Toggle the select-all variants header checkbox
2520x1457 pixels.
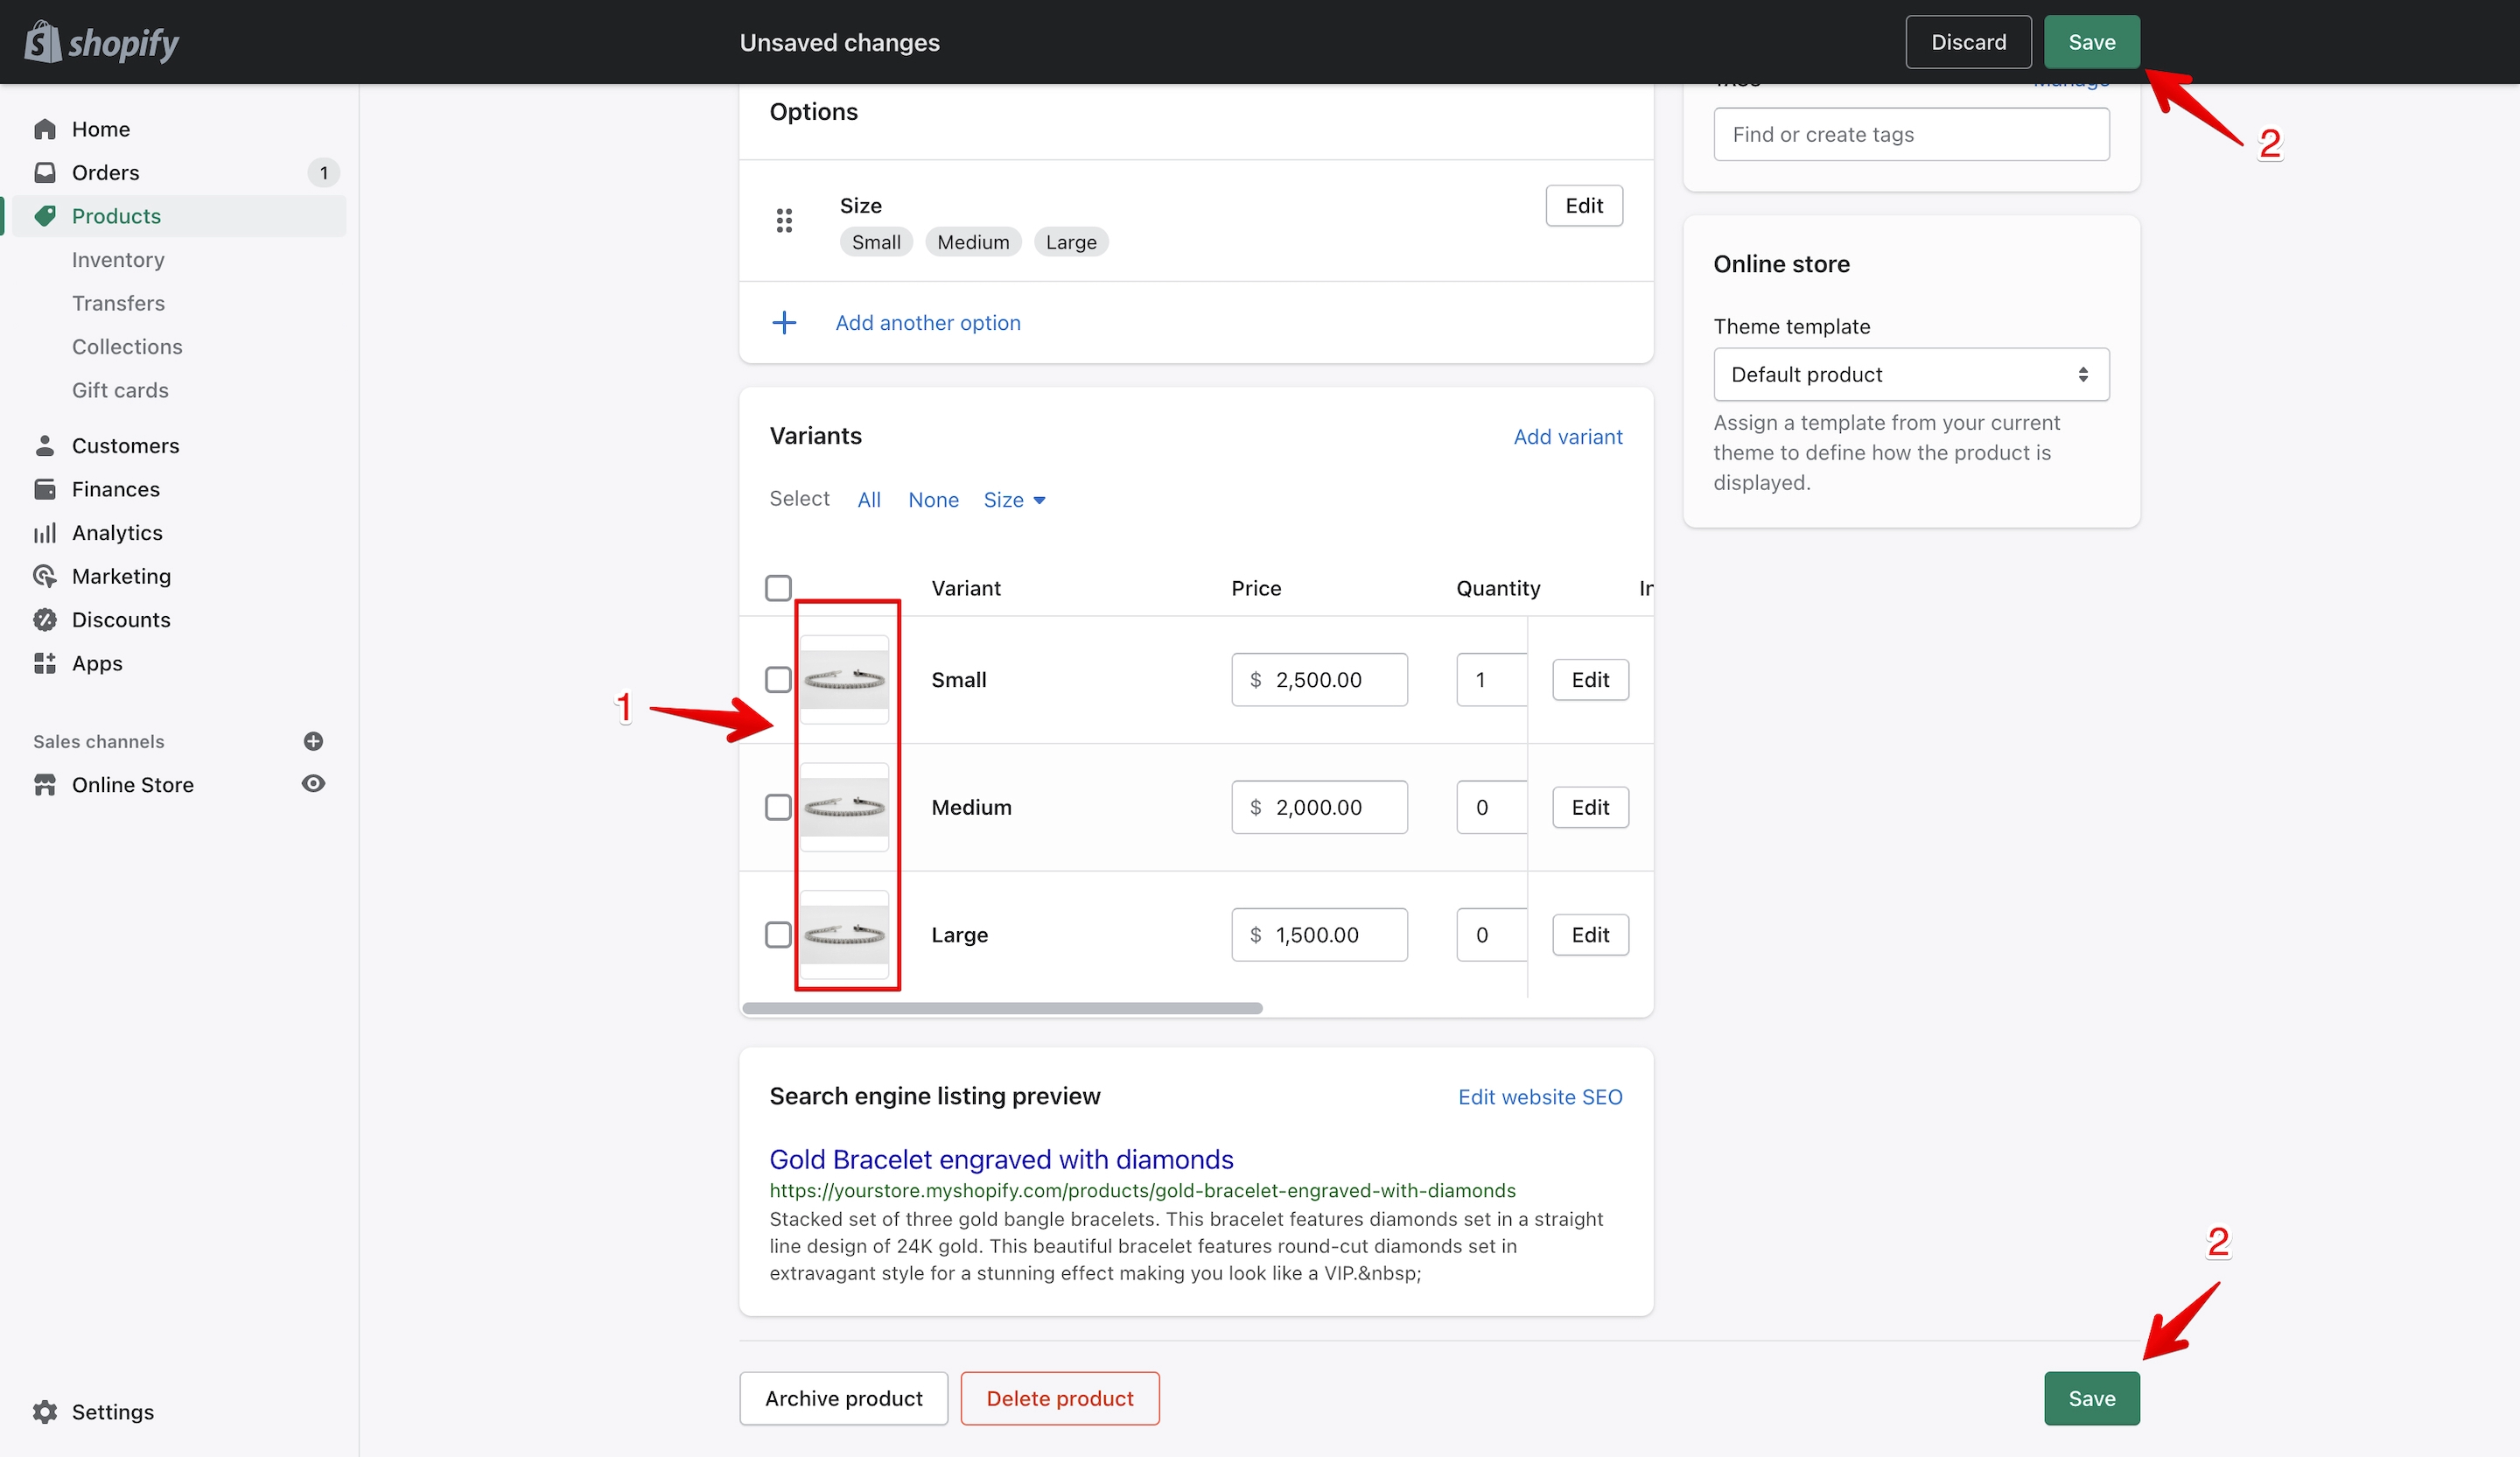(778, 587)
